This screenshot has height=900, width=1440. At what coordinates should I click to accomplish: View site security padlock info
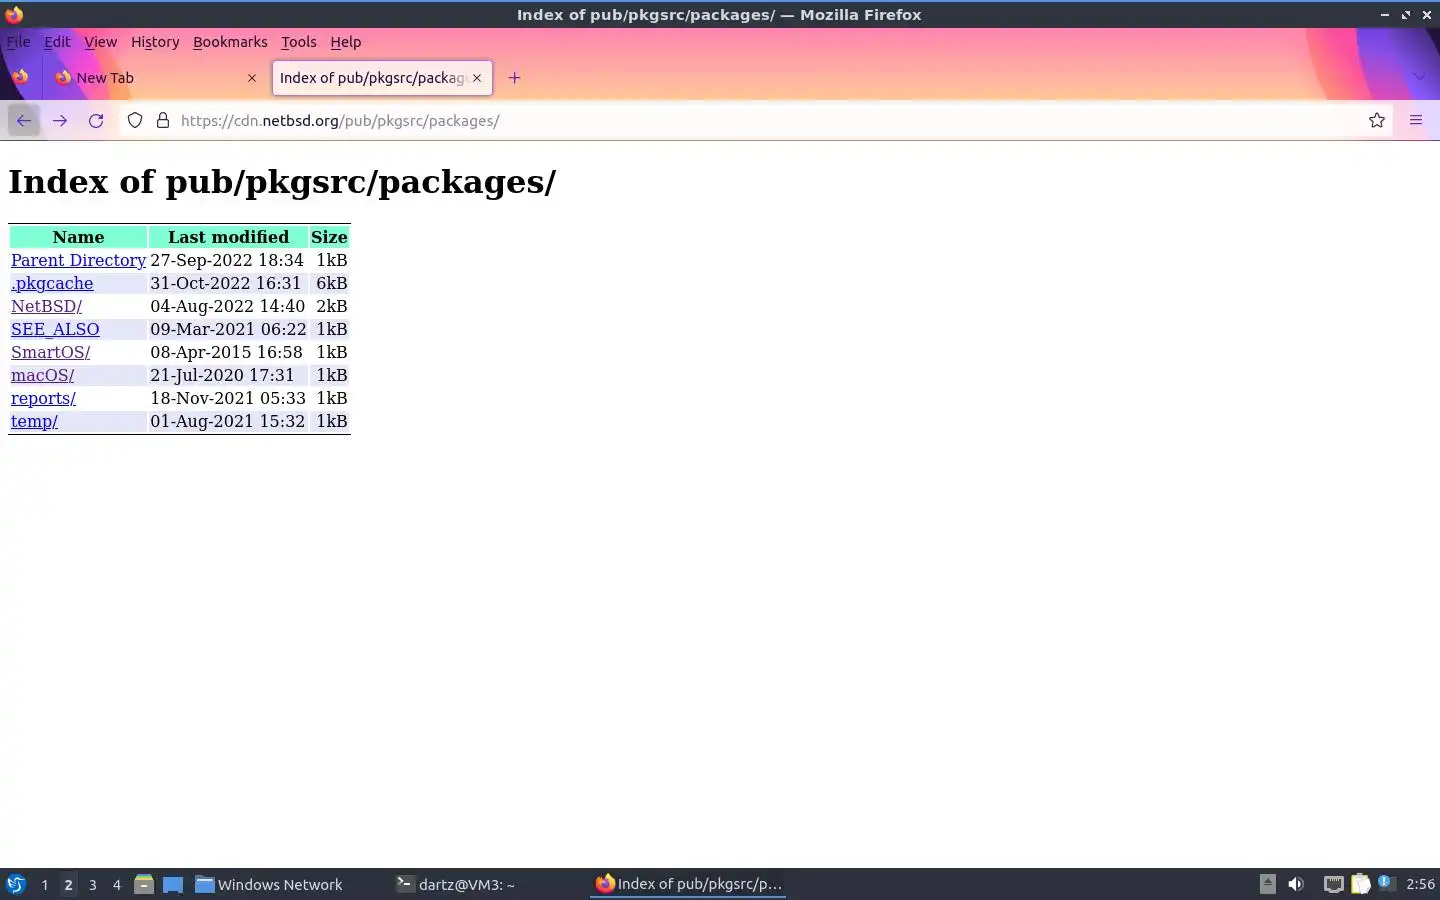163,120
